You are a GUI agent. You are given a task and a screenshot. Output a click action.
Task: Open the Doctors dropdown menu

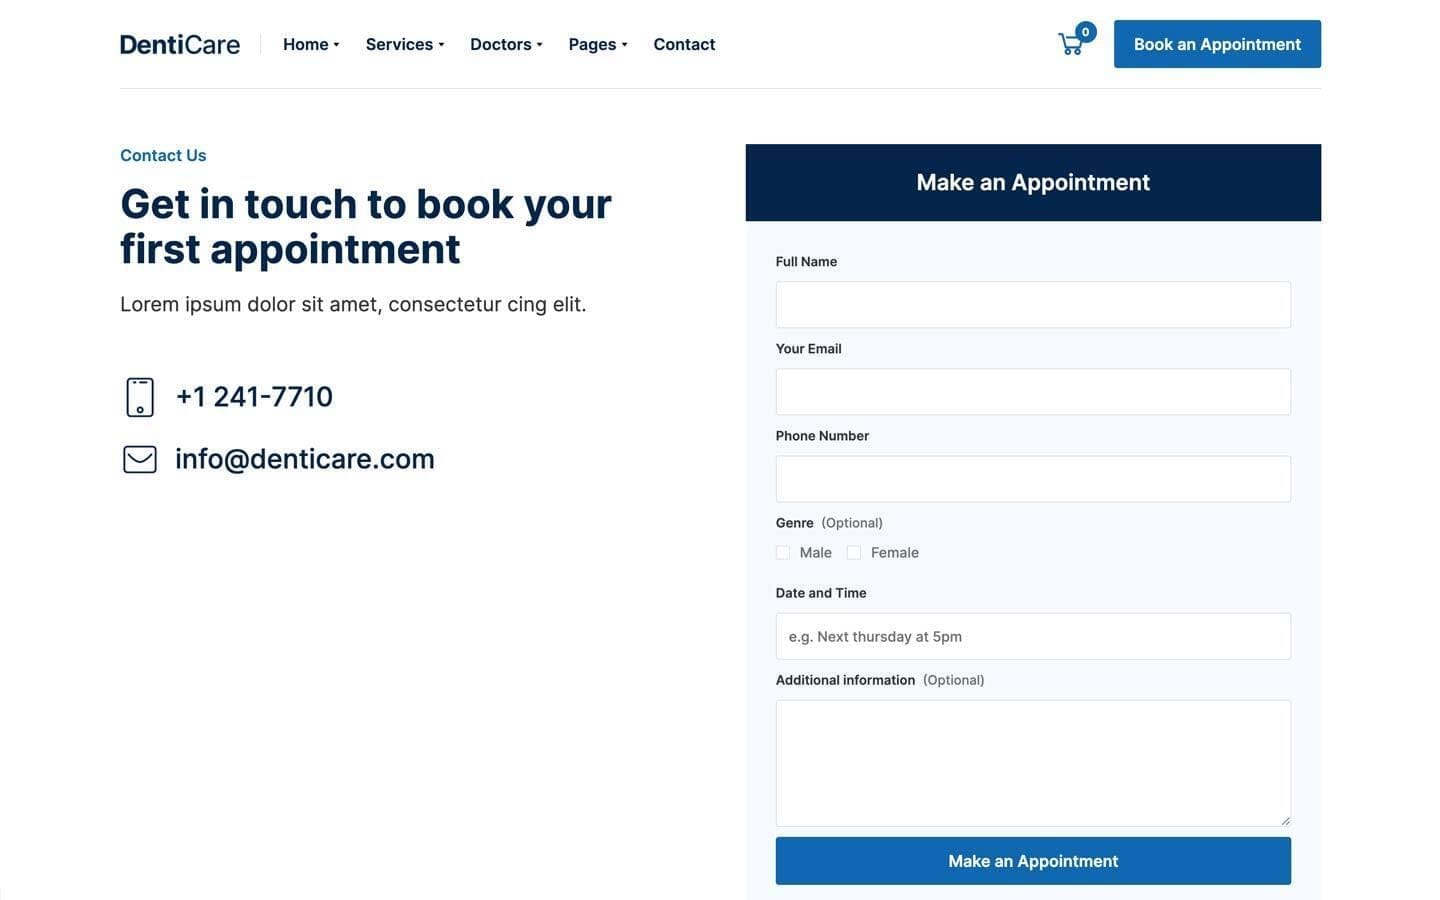[506, 44]
